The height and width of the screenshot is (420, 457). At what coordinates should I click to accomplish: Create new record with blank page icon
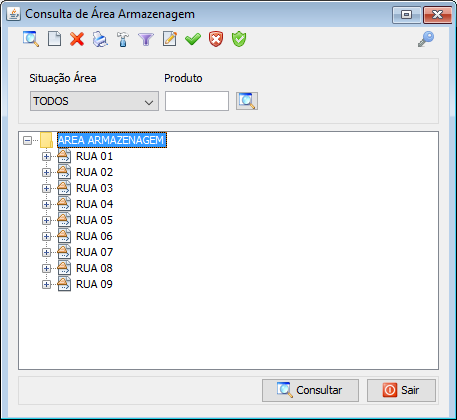[55, 39]
